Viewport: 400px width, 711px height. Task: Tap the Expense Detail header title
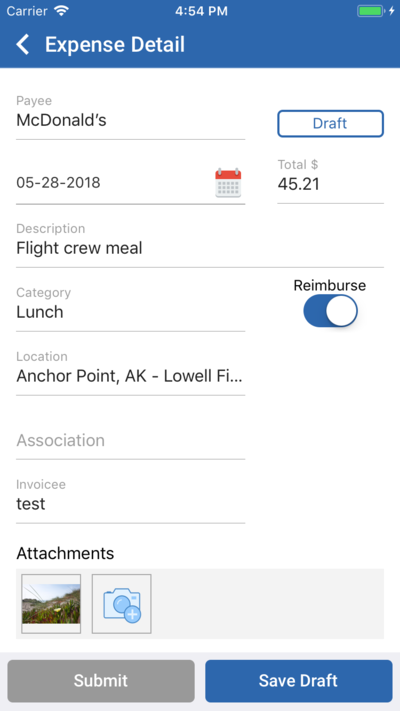tap(115, 45)
